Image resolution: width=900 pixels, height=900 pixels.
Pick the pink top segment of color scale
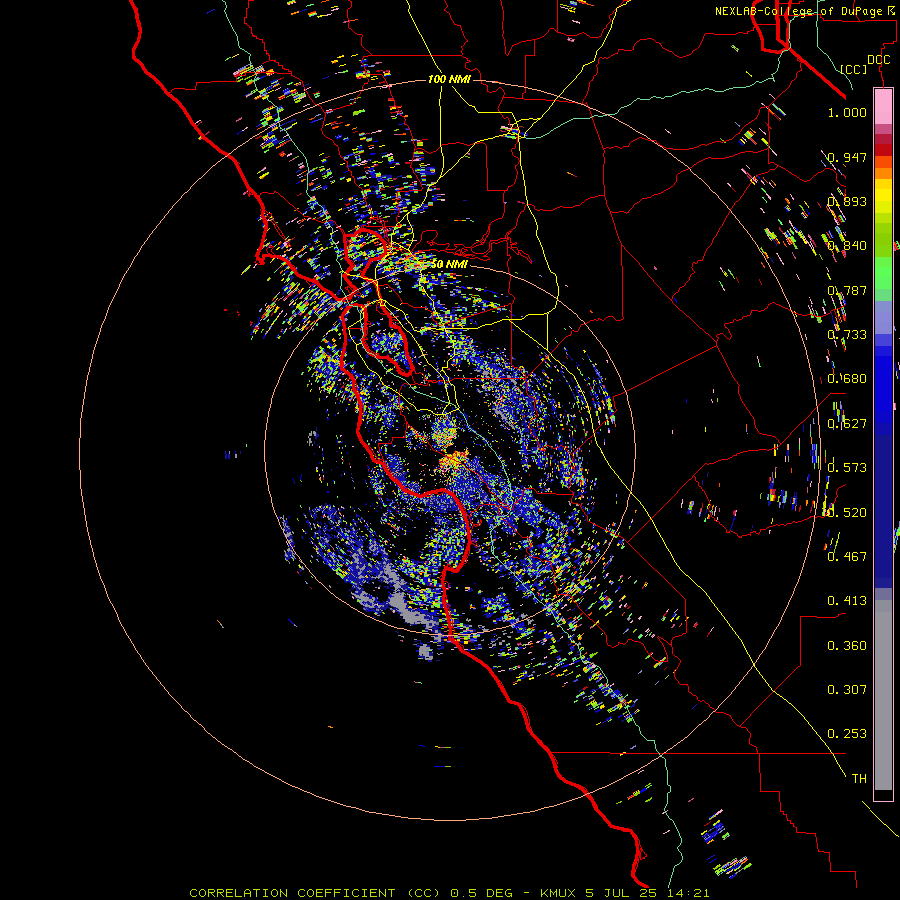coord(883,106)
